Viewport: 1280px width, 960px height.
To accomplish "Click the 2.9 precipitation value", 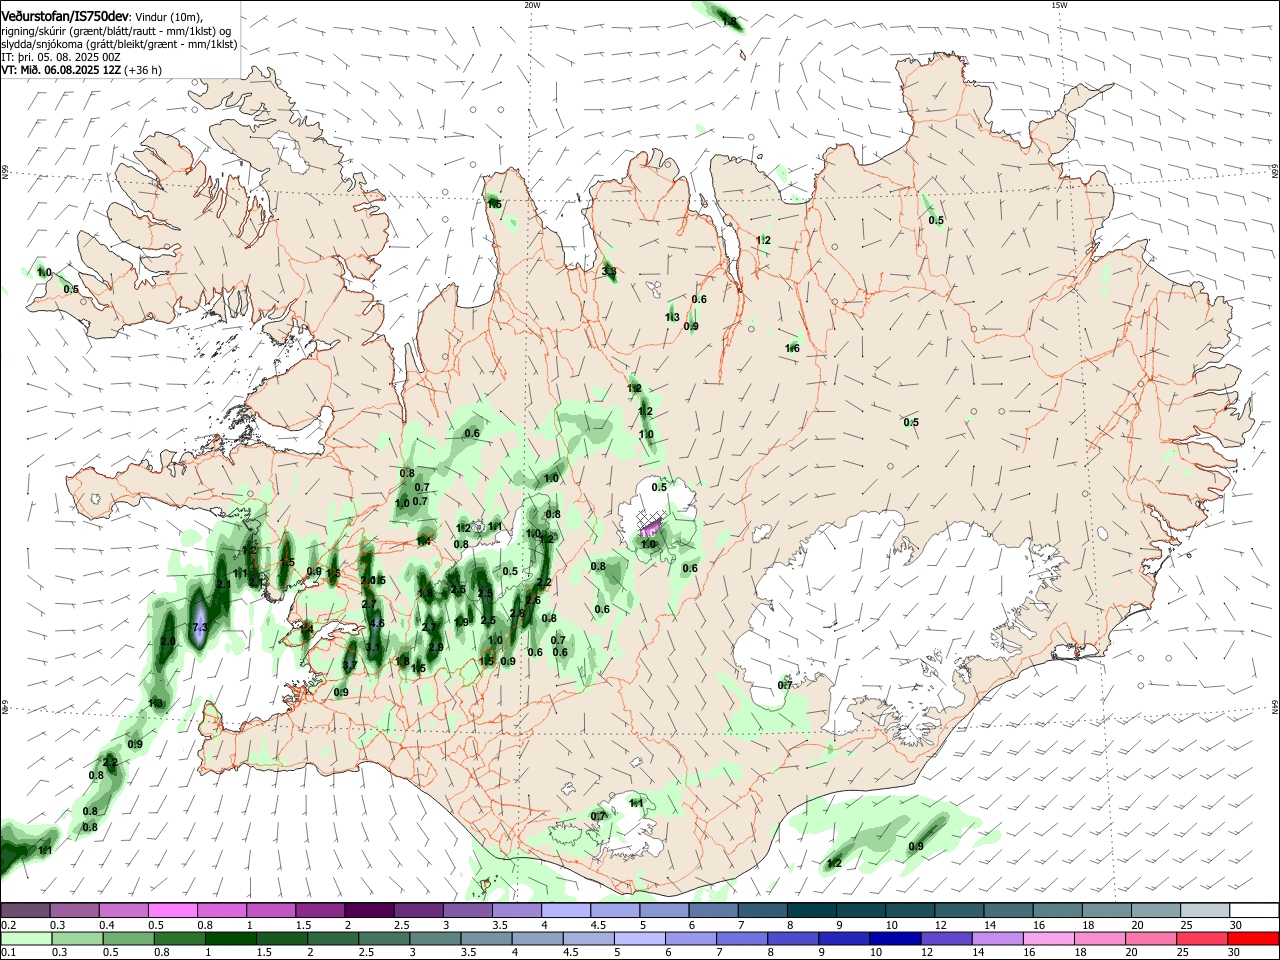I will (x=435, y=648).
